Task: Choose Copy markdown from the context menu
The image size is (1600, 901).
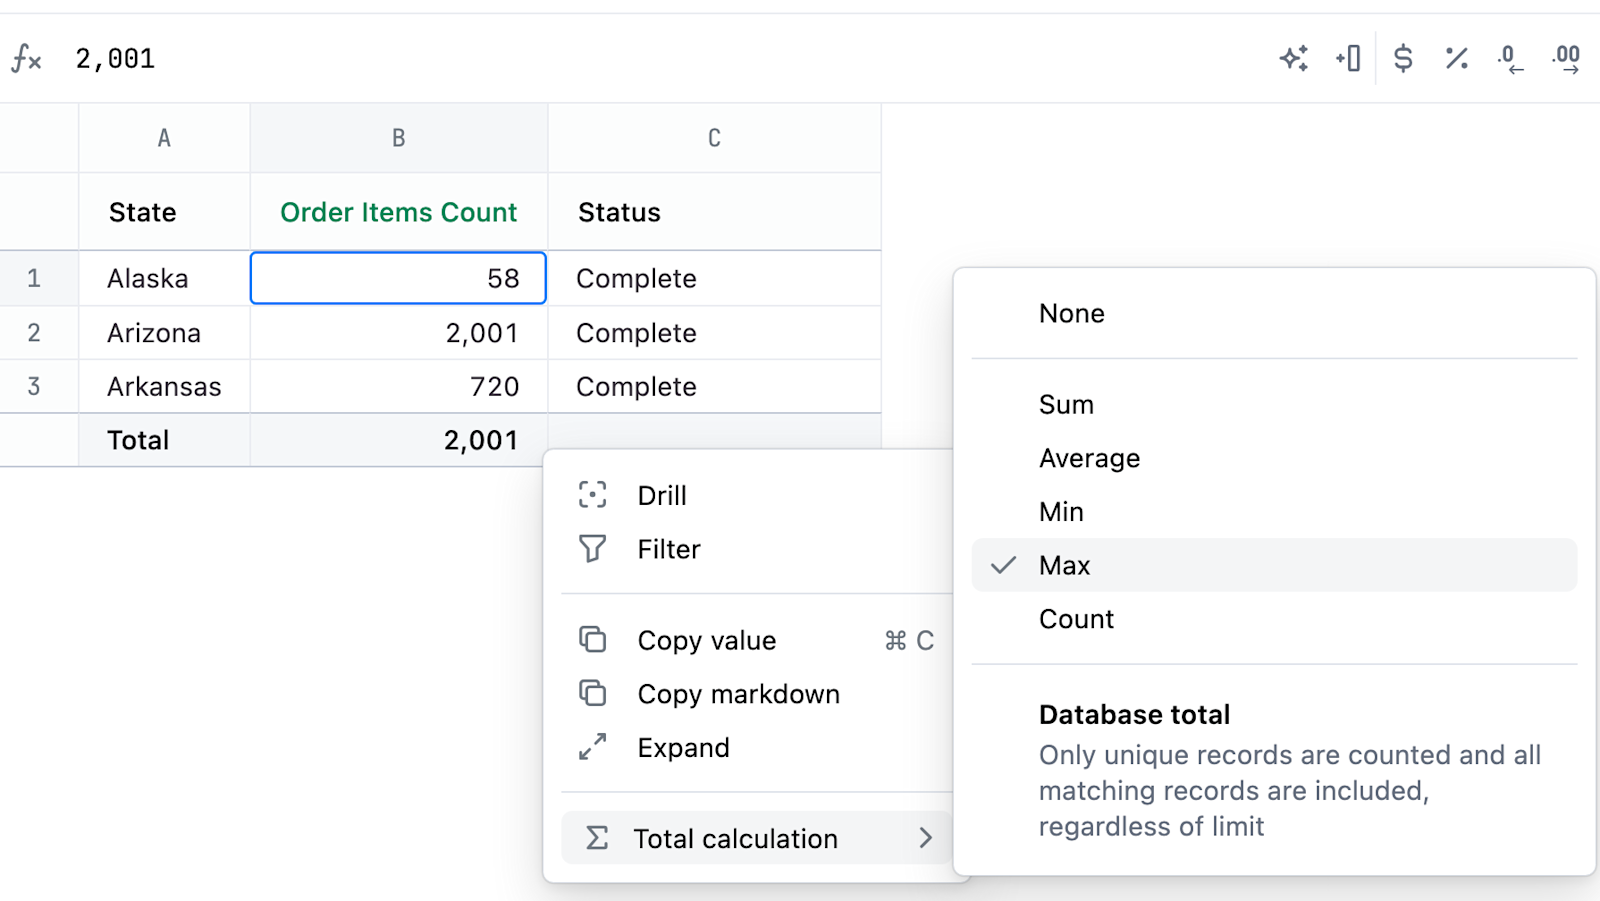Action: tap(738, 693)
